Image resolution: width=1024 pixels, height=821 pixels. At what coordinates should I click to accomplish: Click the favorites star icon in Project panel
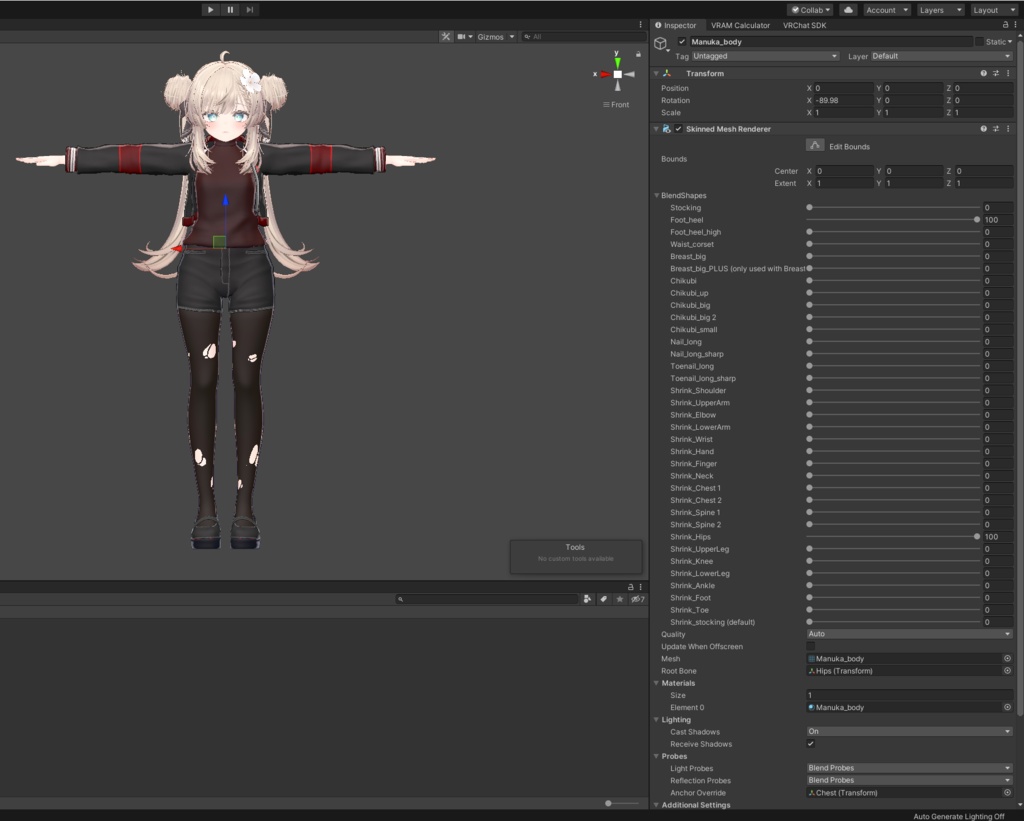click(620, 599)
